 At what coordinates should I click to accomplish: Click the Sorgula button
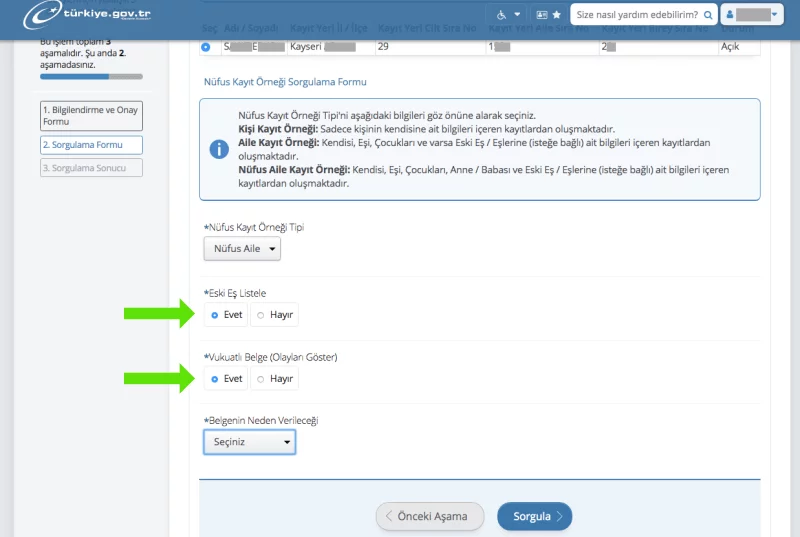tap(535, 516)
